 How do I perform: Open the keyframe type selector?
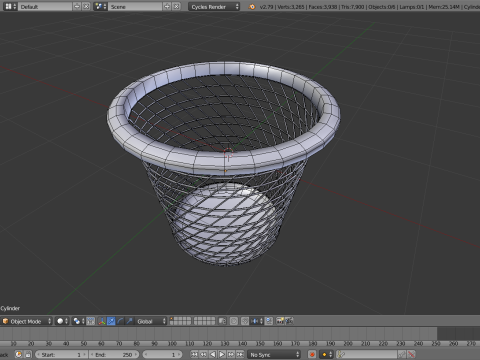tap(326, 354)
